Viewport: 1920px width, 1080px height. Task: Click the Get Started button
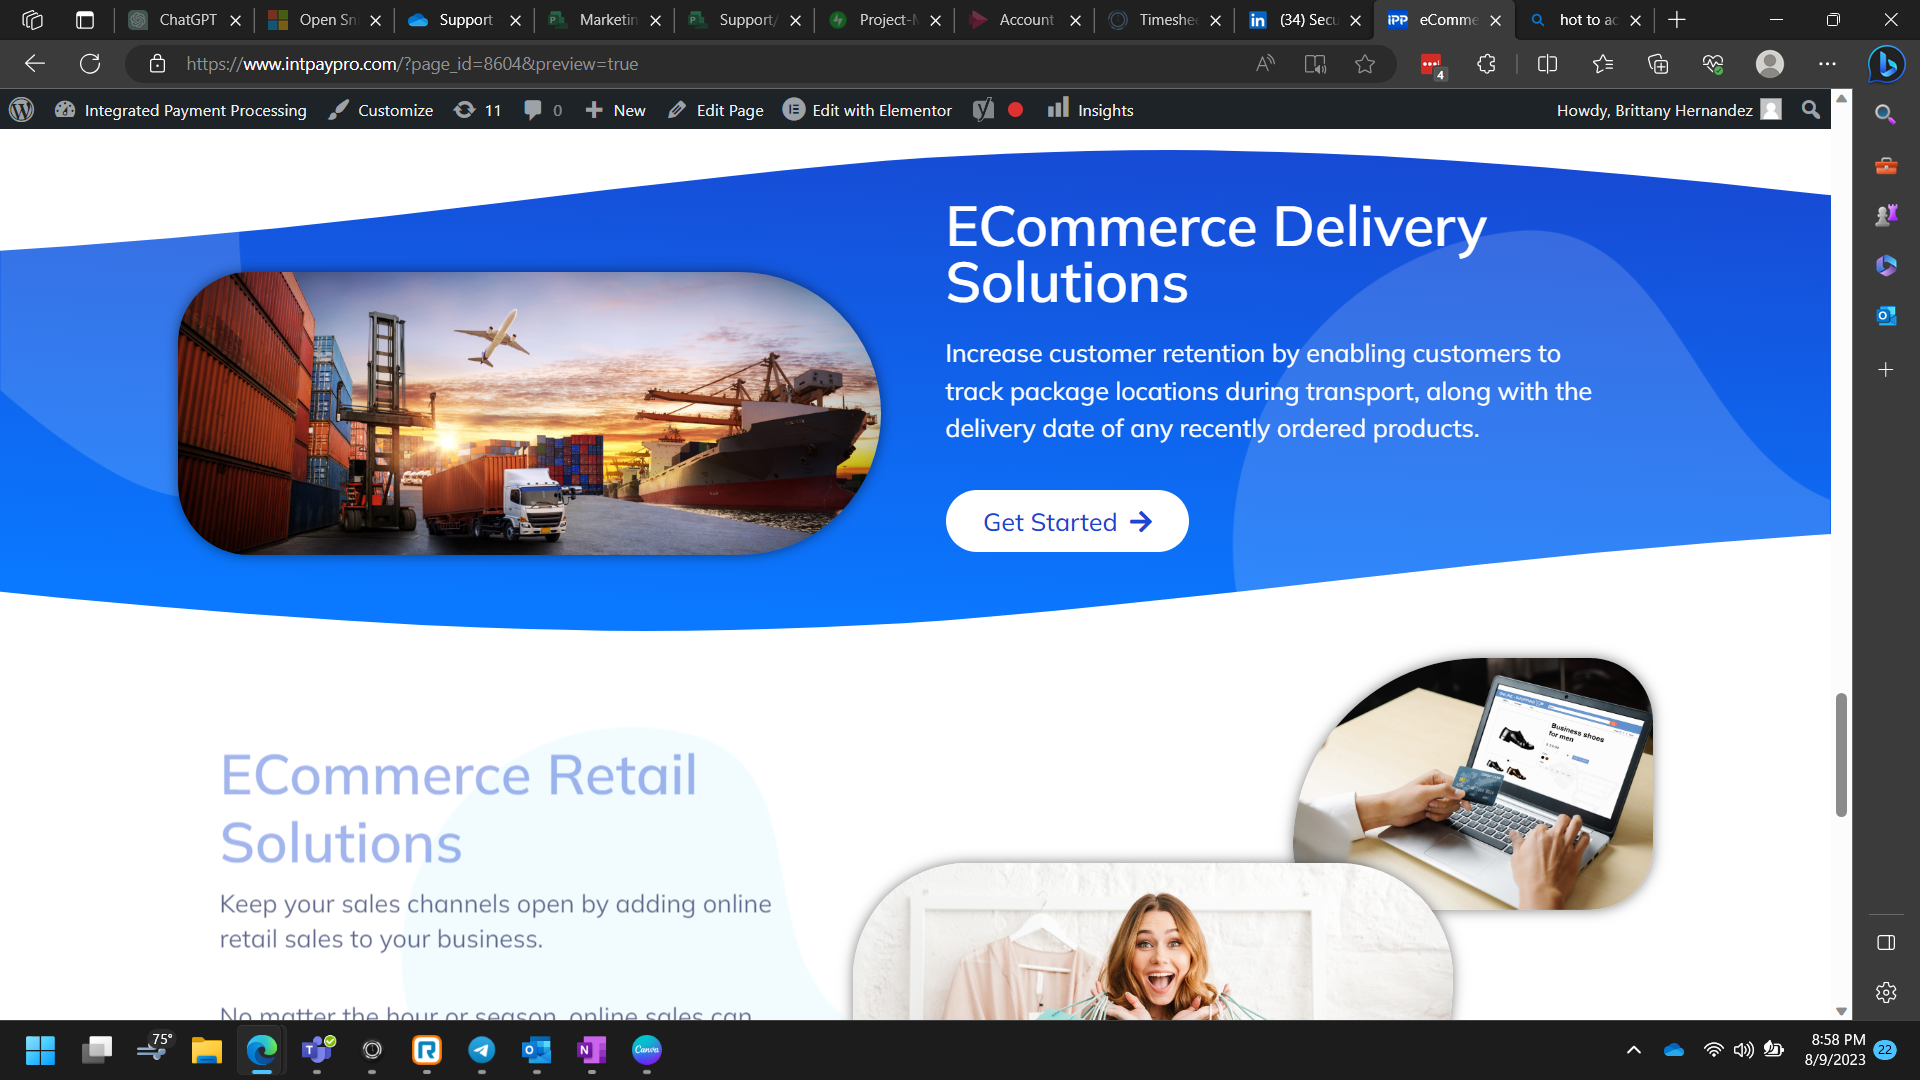1067,521
